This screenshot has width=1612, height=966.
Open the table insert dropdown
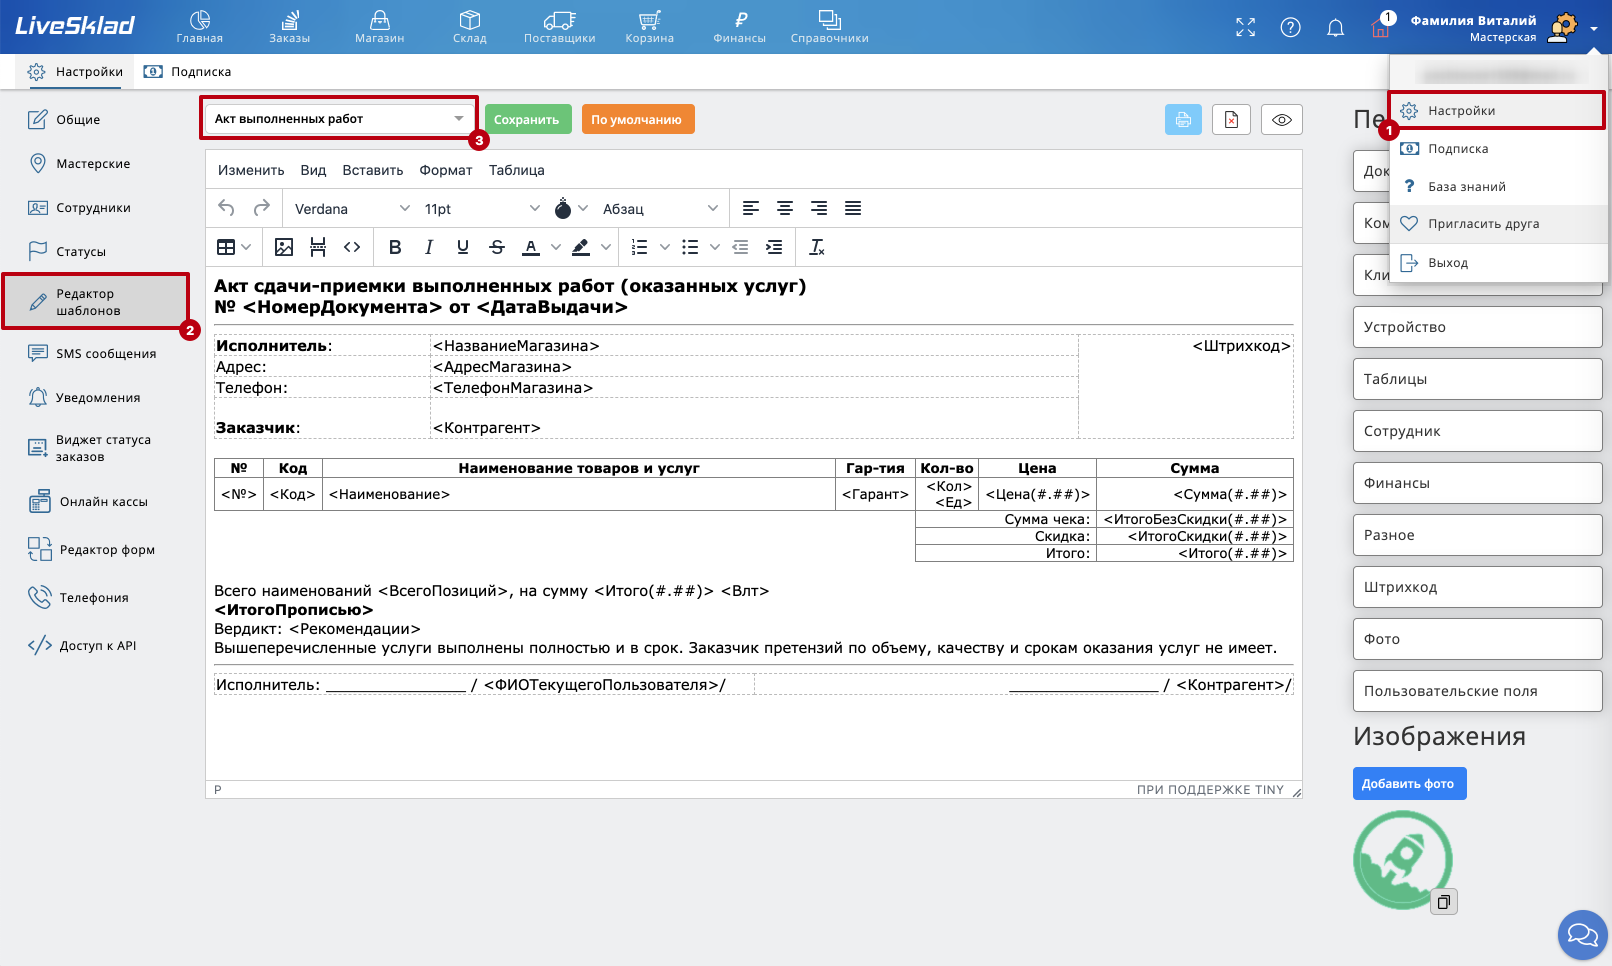[x=235, y=247]
